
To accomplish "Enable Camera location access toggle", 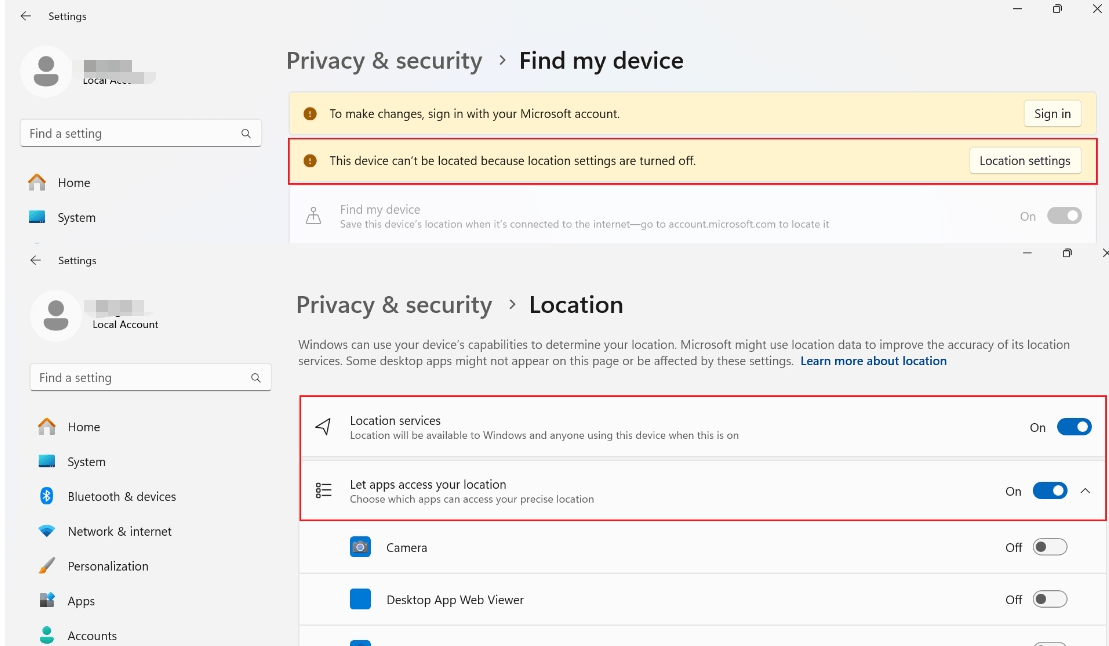I will [x=1050, y=547].
